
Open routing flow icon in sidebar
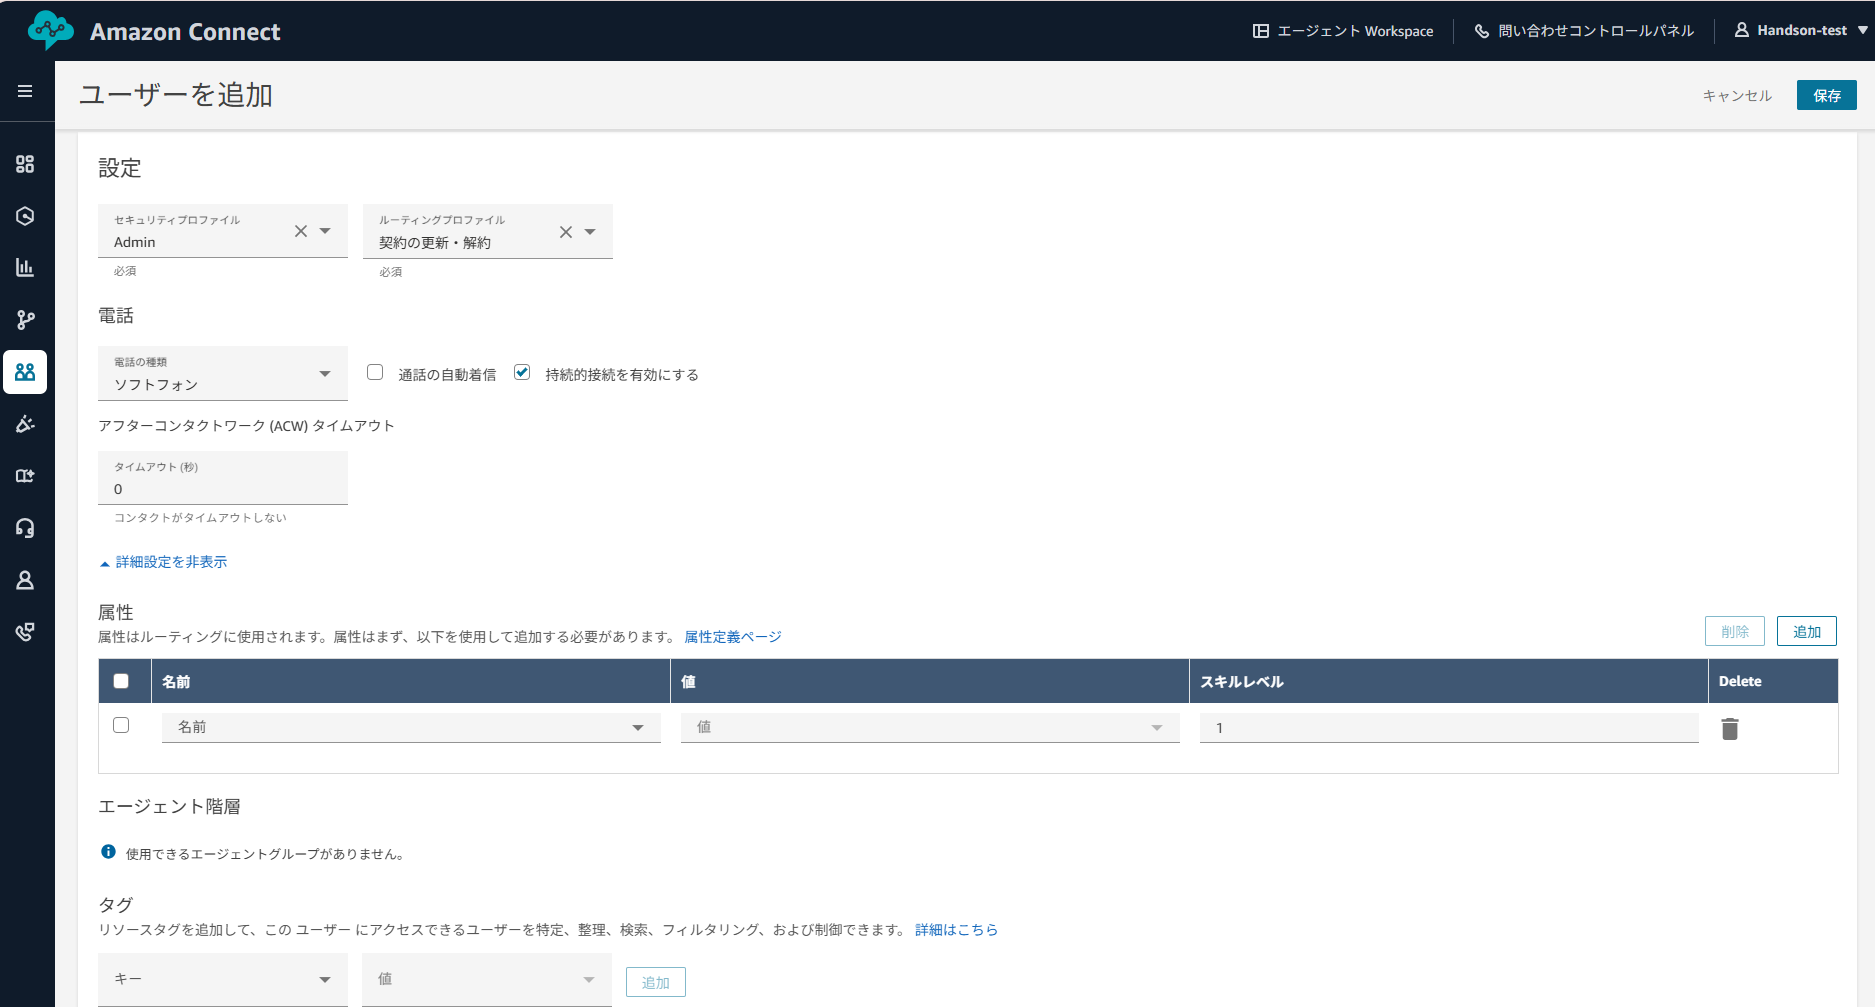click(x=25, y=320)
